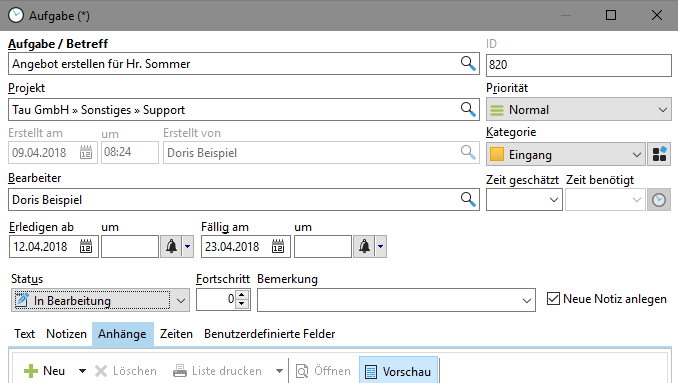Uncheck Neue Notiz anlegen checkbox
The height and width of the screenshot is (383, 678).
point(553,299)
